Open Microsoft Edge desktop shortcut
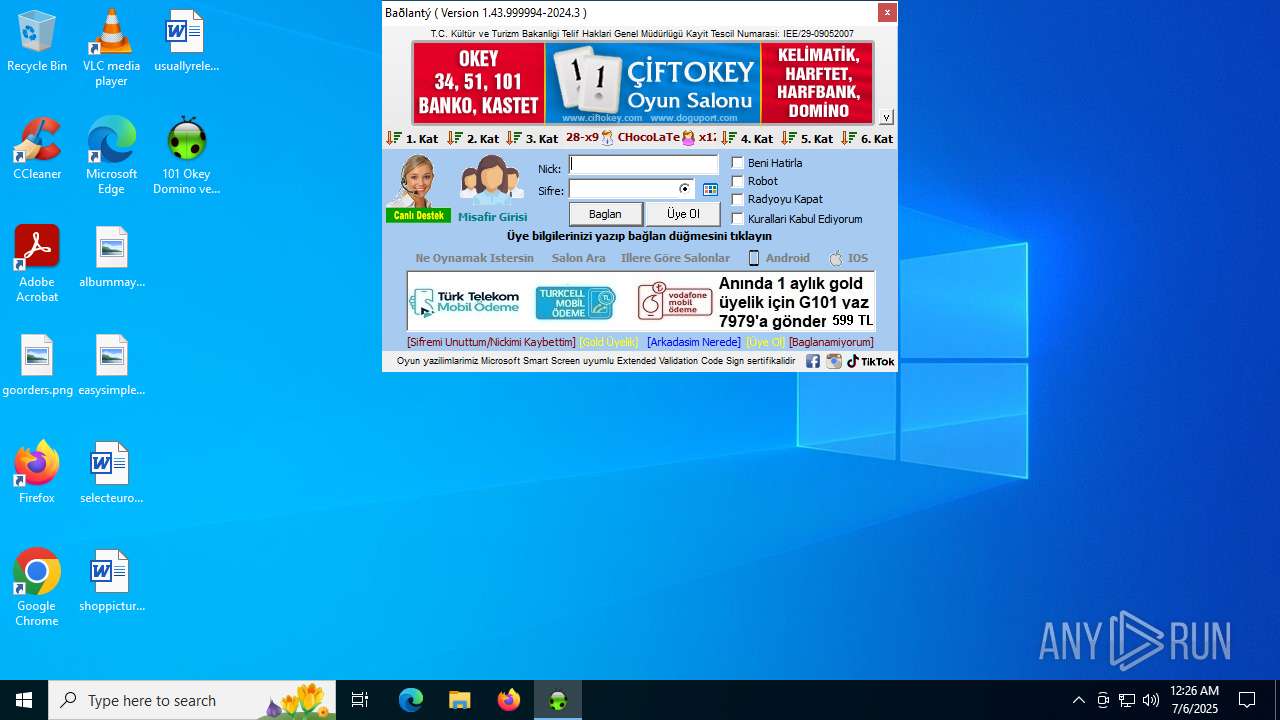Image resolution: width=1280 pixels, height=720 pixels. [x=111, y=155]
